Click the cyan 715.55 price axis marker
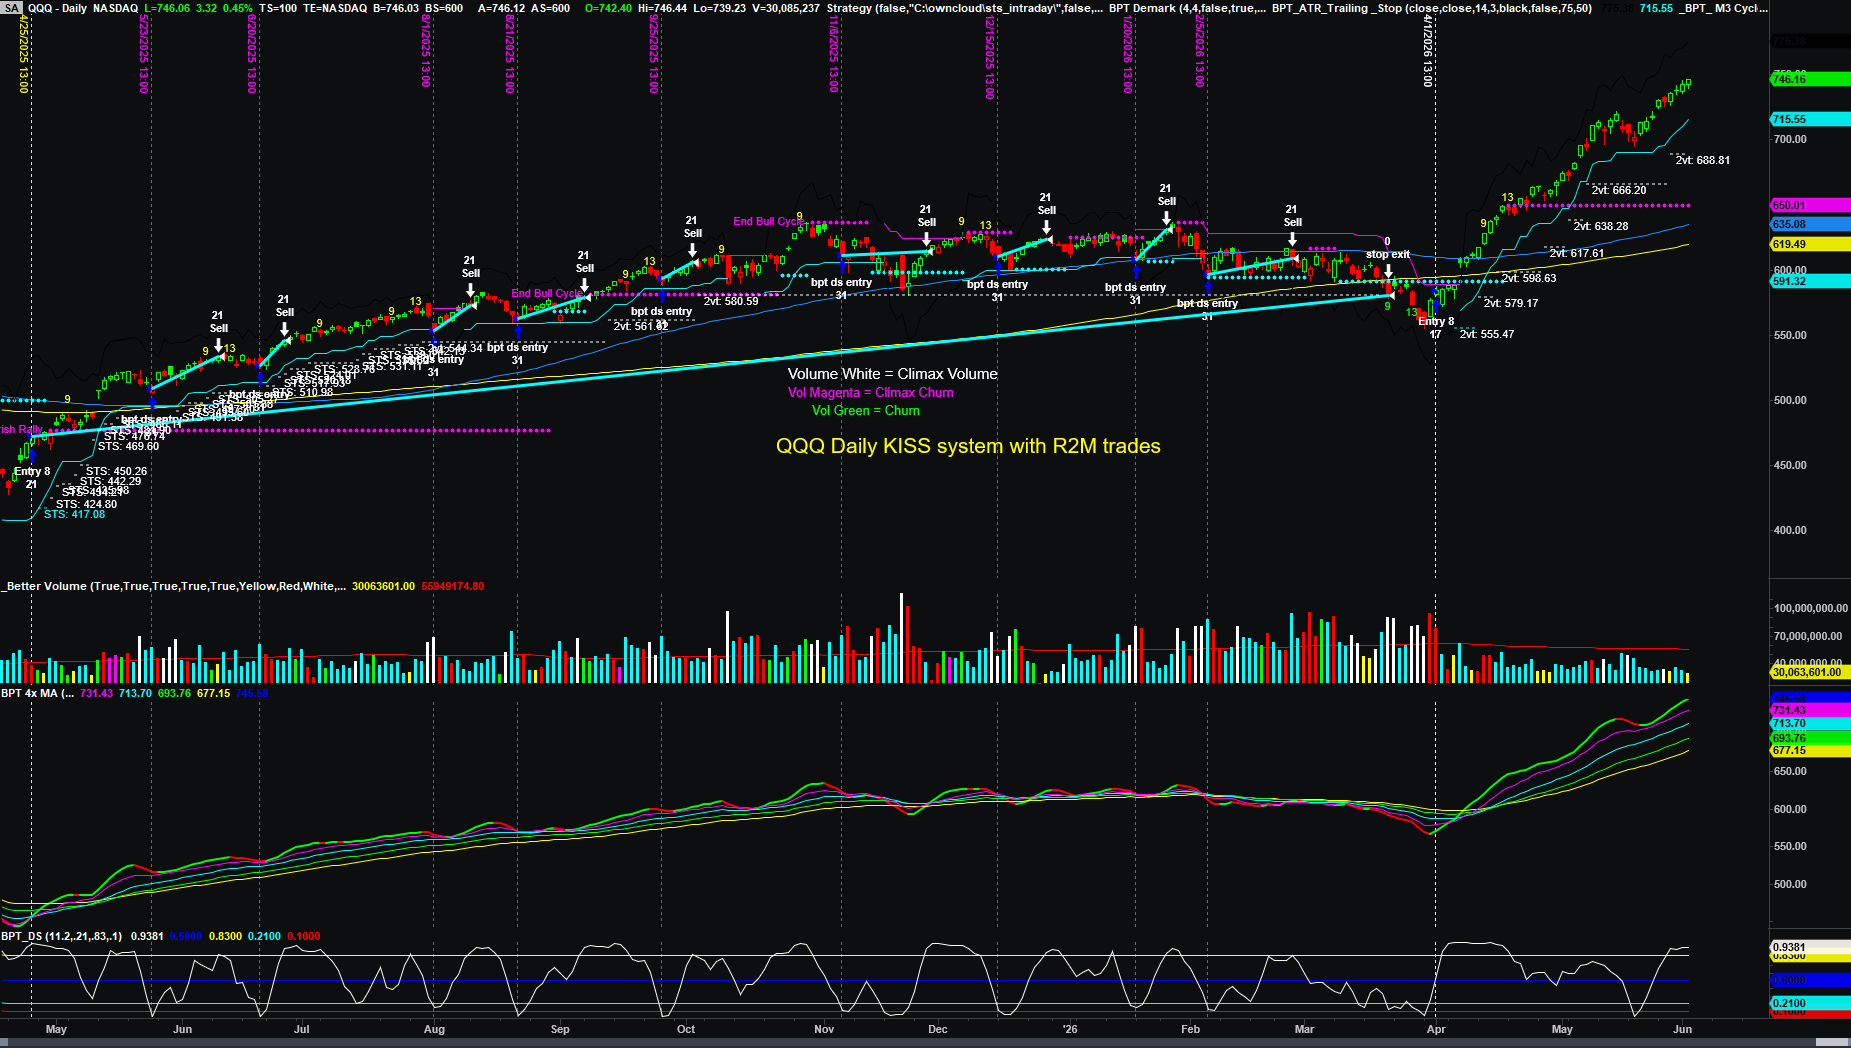Image resolution: width=1851 pixels, height=1048 pixels. (x=1810, y=119)
